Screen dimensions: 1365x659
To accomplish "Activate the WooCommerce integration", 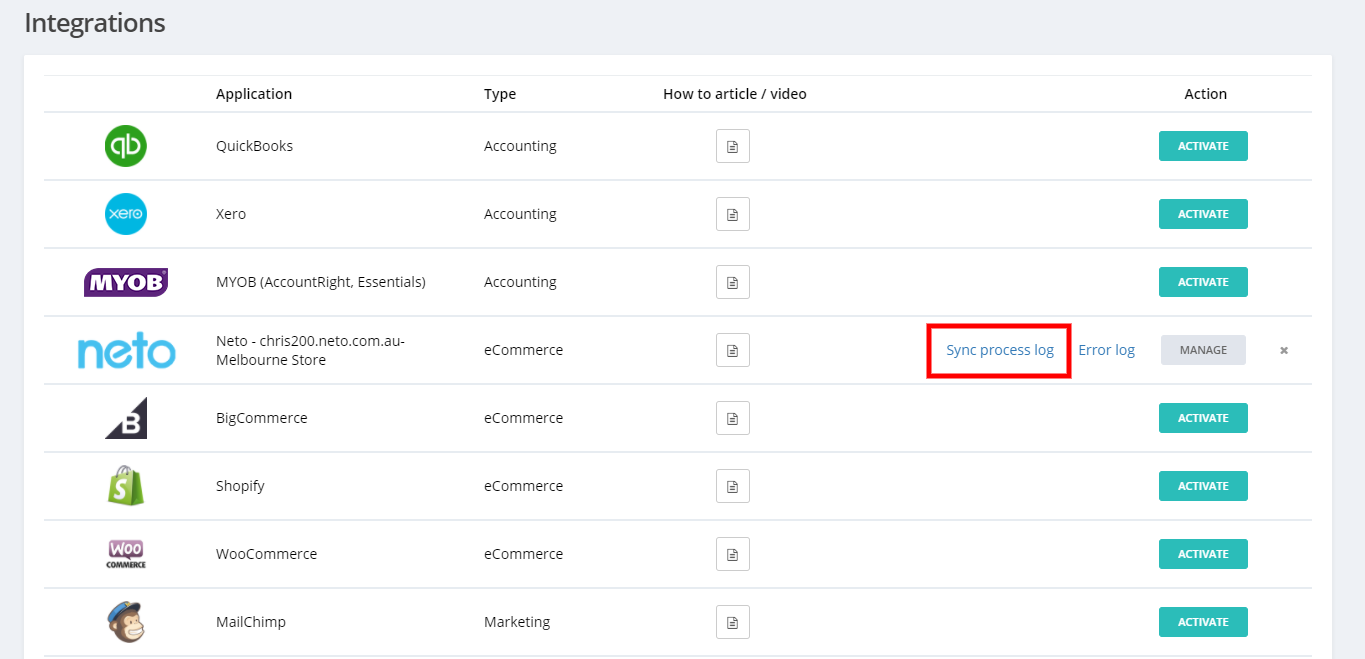I will point(1203,554).
